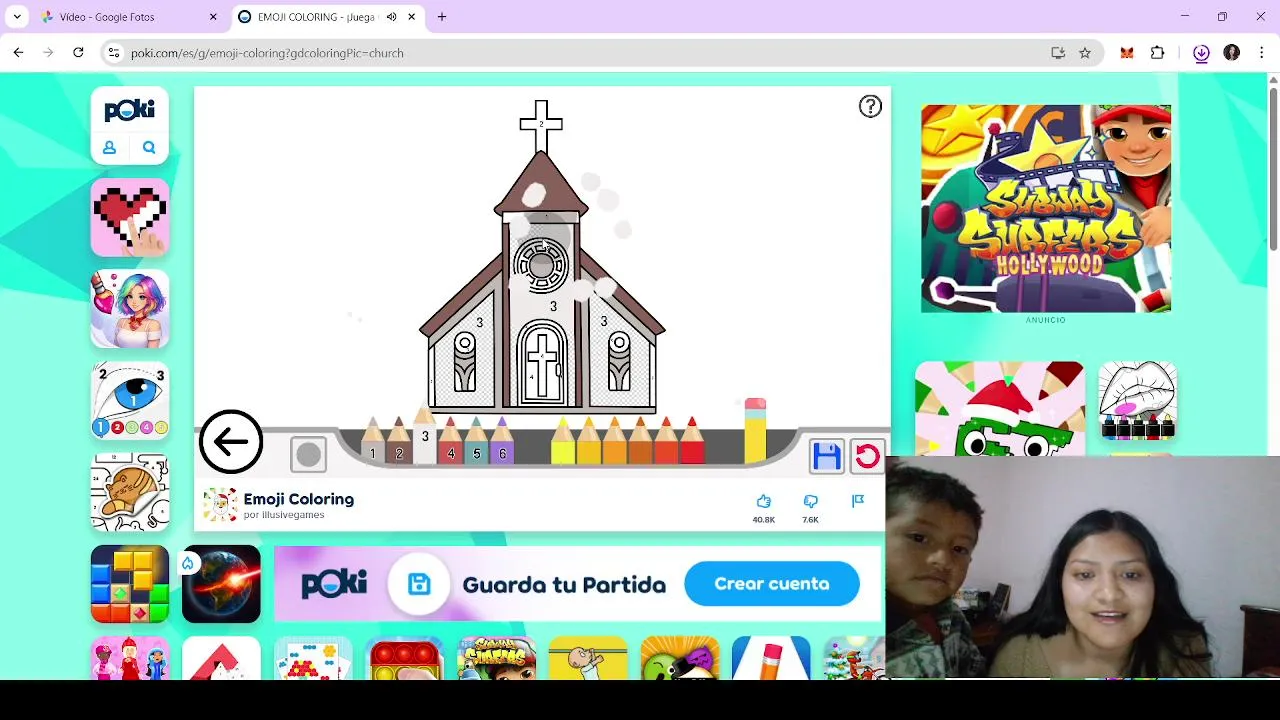Select purple pencil number 6
Image resolution: width=1280 pixels, height=720 pixels.
click(x=502, y=441)
